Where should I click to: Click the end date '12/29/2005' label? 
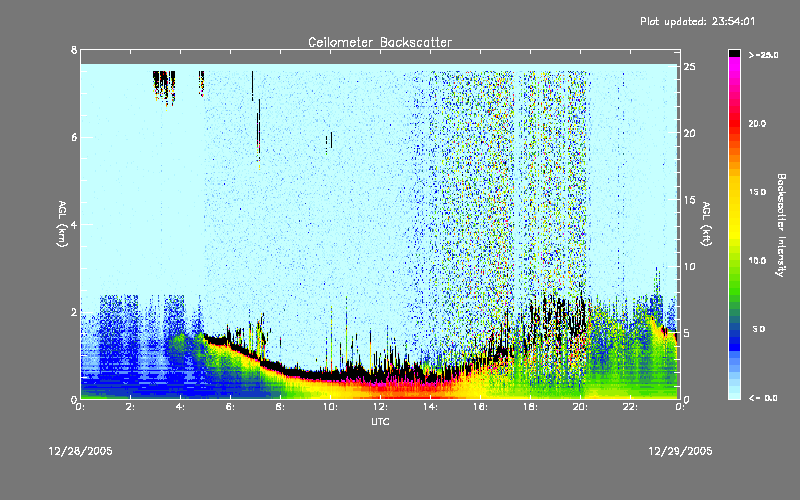[680, 451]
